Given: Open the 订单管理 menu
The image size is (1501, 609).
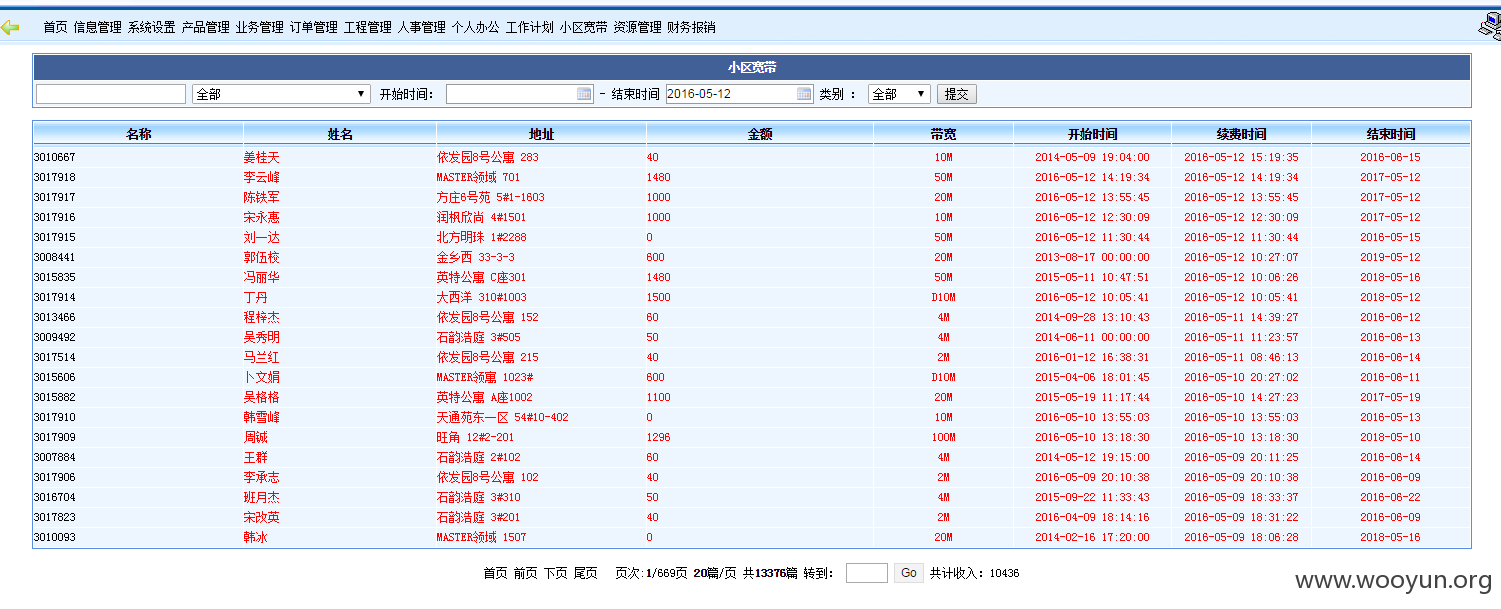Looking at the screenshot, I should click(313, 27).
